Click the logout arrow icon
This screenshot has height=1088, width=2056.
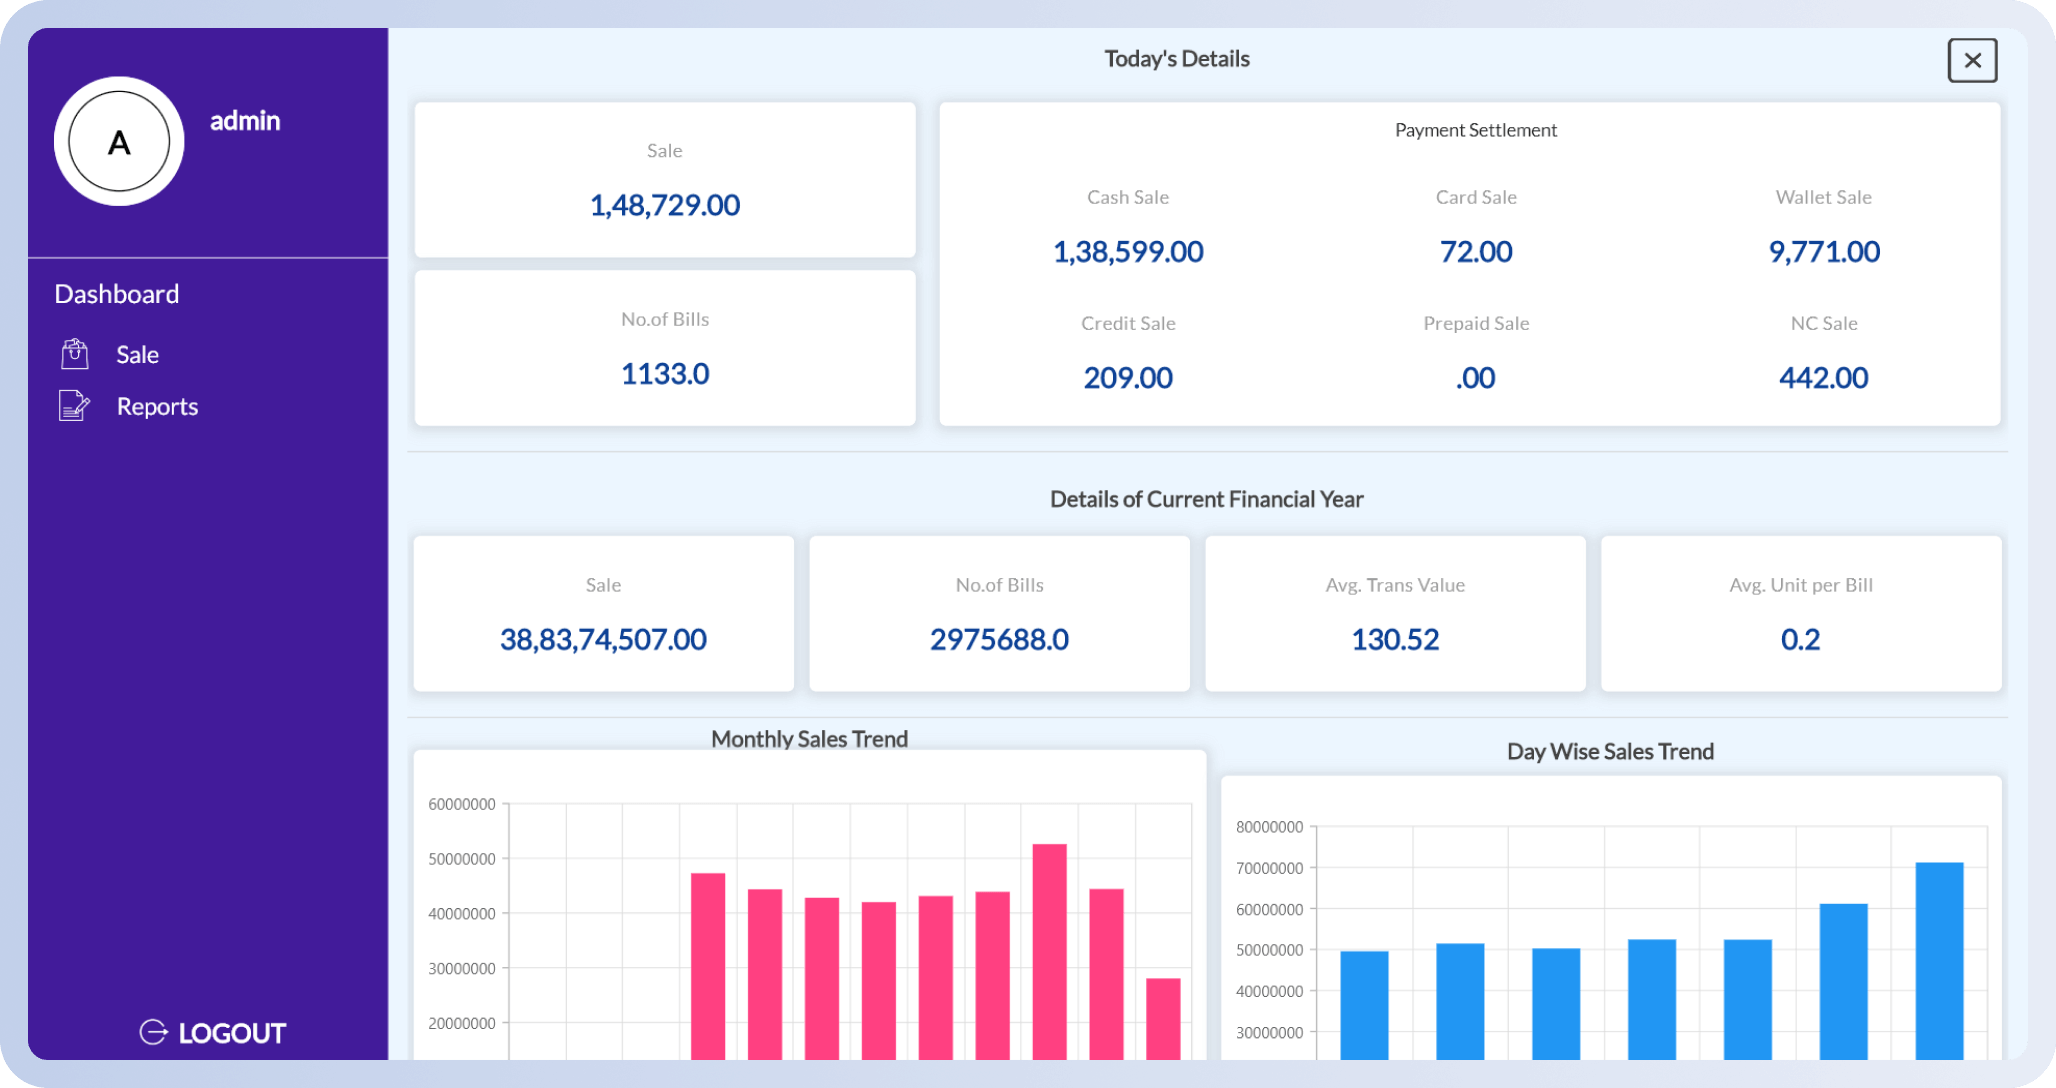tap(153, 1032)
